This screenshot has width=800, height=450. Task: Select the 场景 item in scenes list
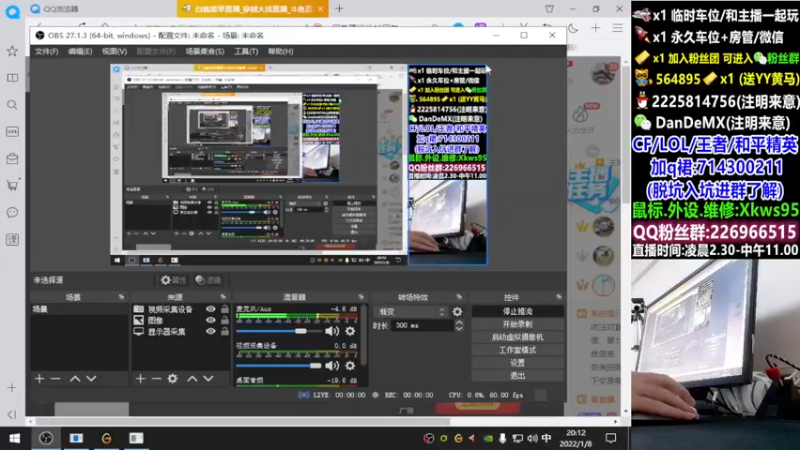pyautogui.click(x=79, y=309)
